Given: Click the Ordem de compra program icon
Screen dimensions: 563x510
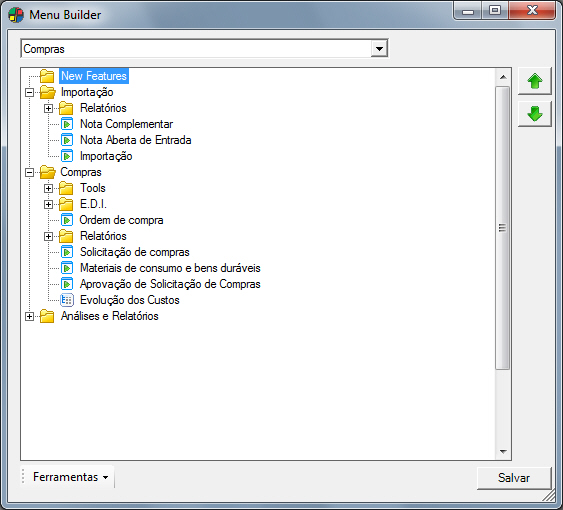Looking at the screenshot, I should 67,220.
